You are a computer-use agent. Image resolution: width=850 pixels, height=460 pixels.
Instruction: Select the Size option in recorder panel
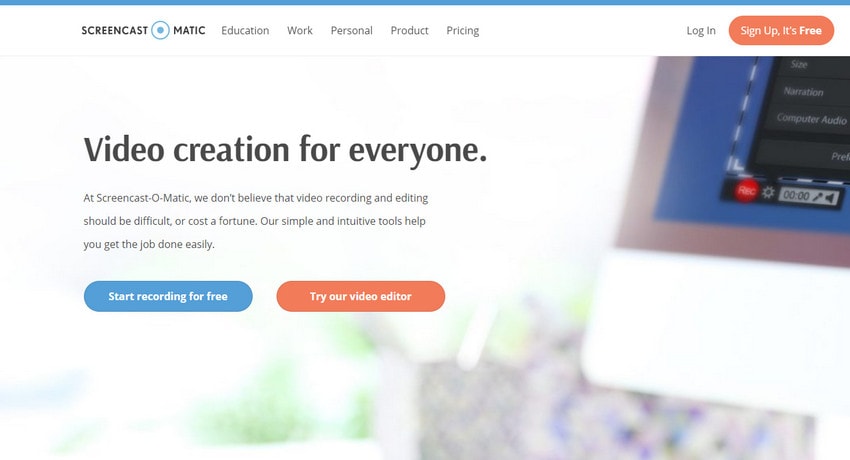pos(799,64)
